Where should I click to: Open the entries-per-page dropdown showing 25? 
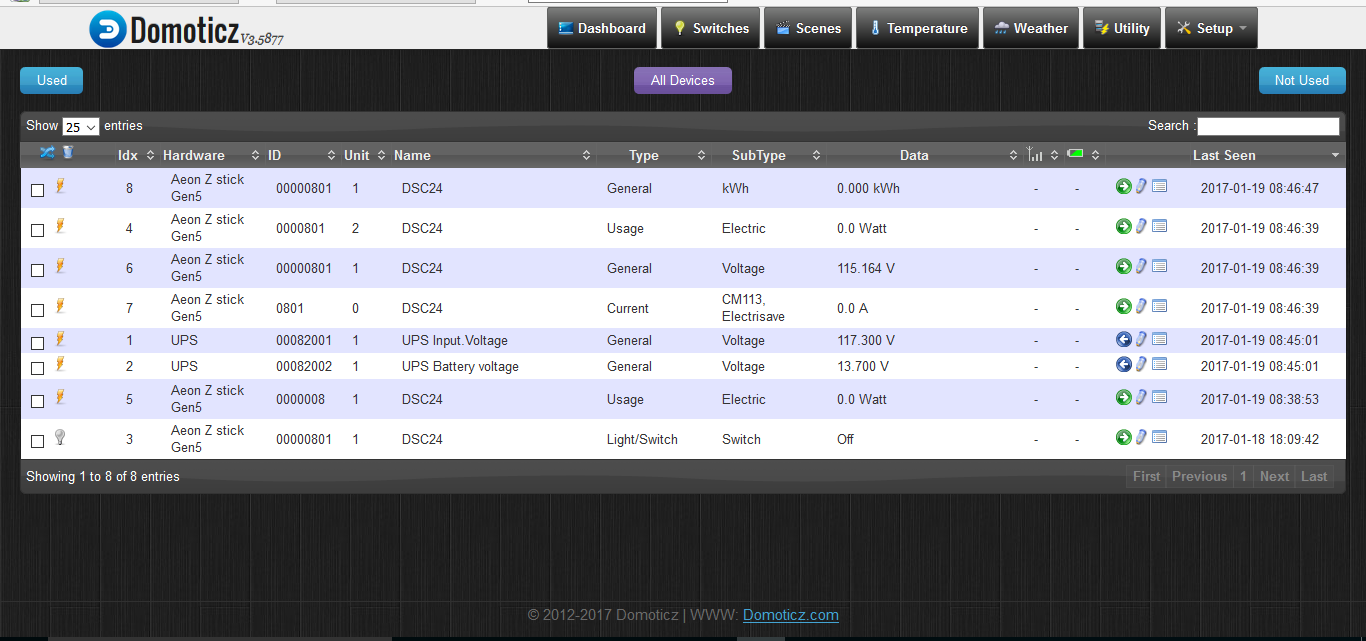[80, 126]
